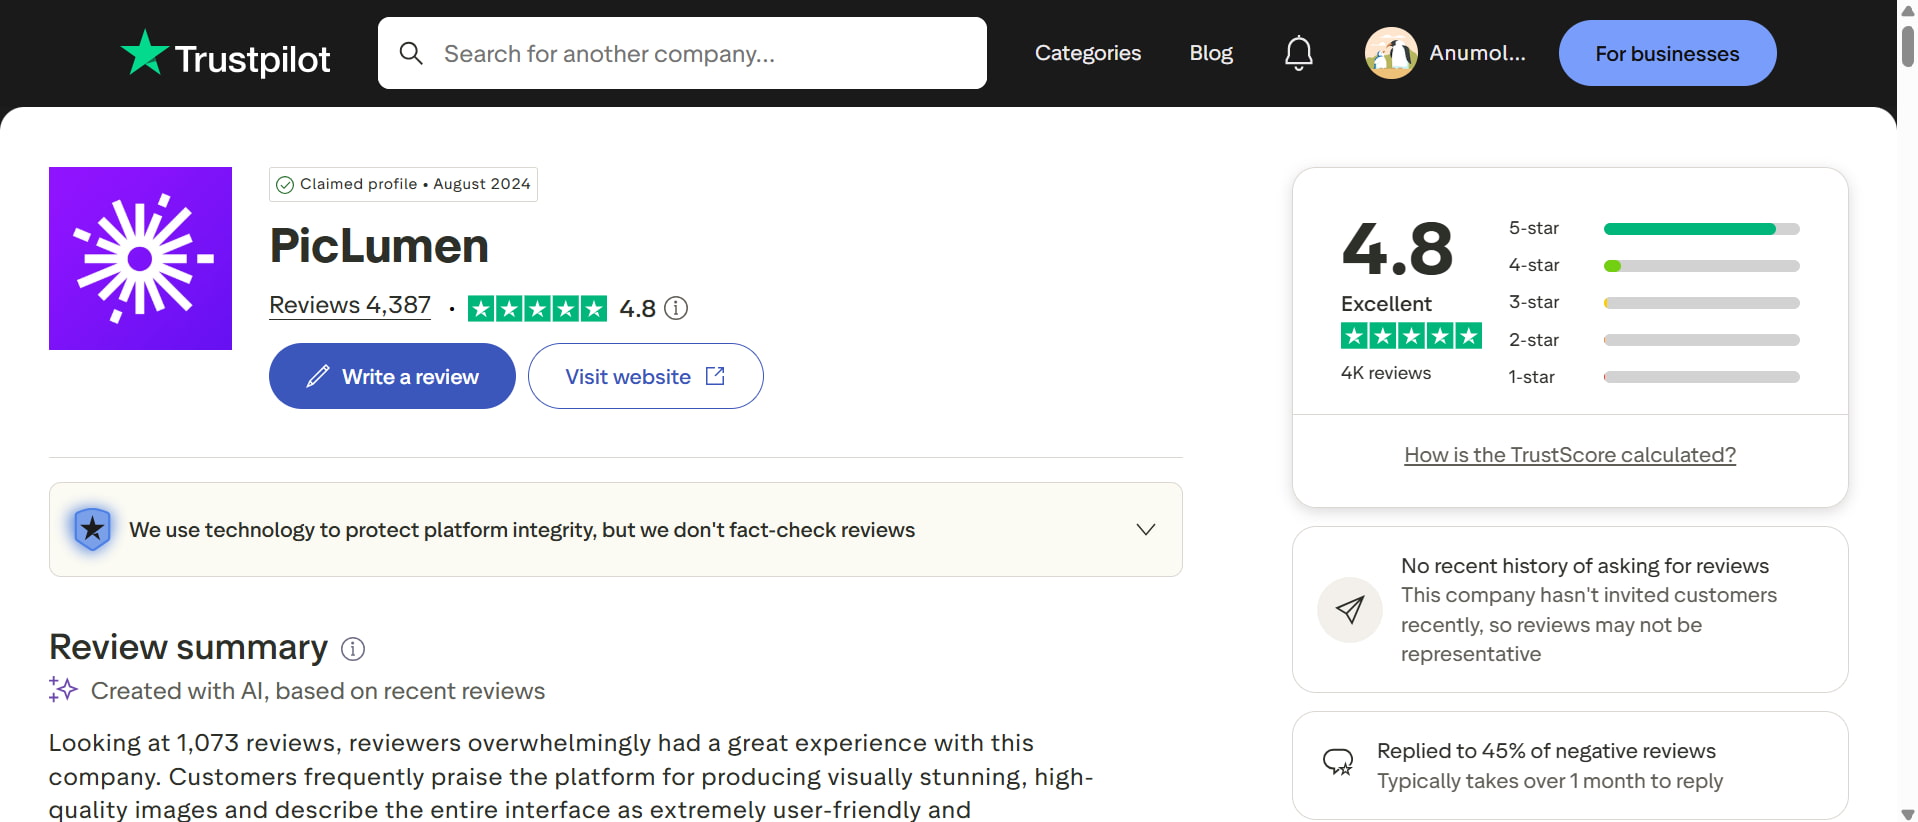Click the No recent history of asking text

[x=1585, y=566]
